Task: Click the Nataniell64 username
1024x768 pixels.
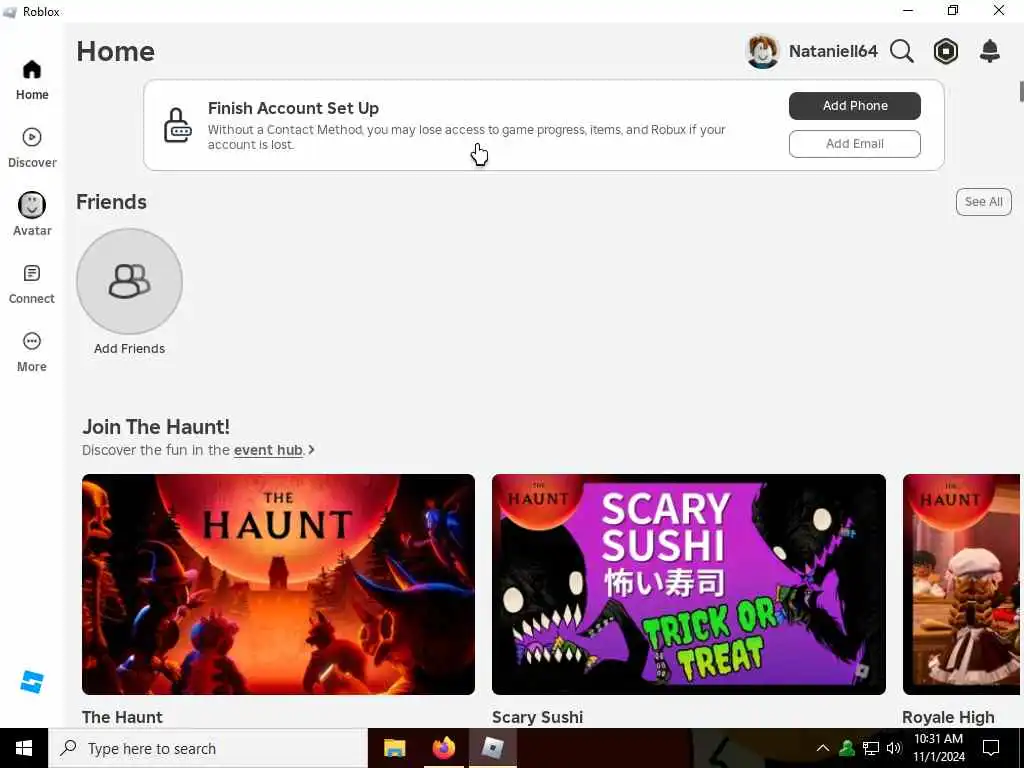Action: (x=833, y=51)
